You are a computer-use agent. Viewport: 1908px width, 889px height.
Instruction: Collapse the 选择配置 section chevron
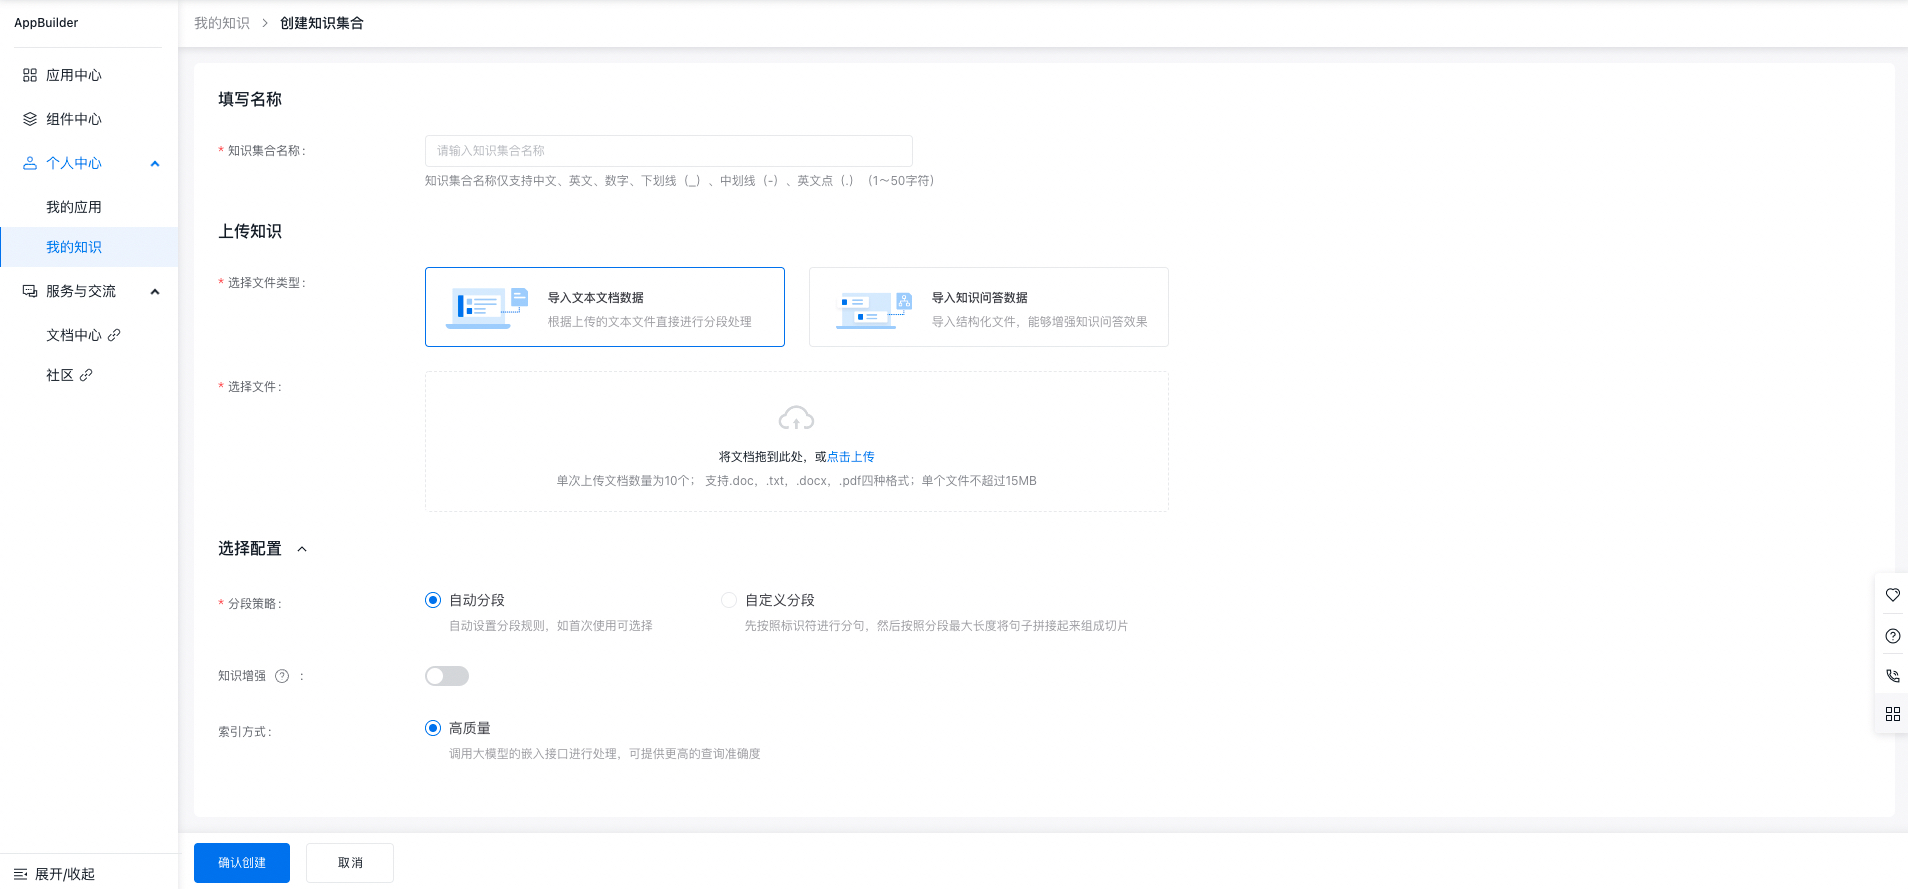click(x=302, y=549)
